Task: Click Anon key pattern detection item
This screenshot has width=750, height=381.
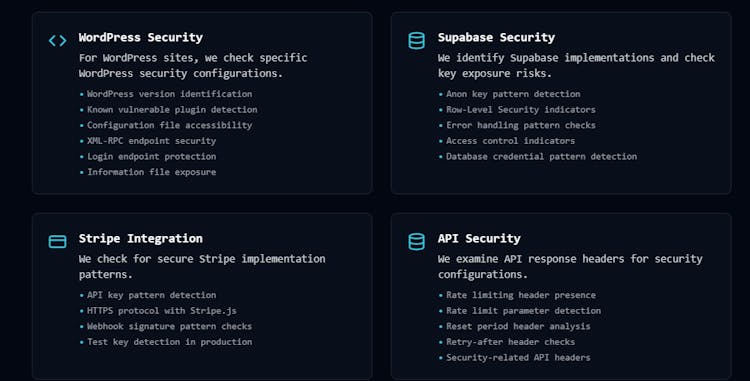Action: coord(513,94)
